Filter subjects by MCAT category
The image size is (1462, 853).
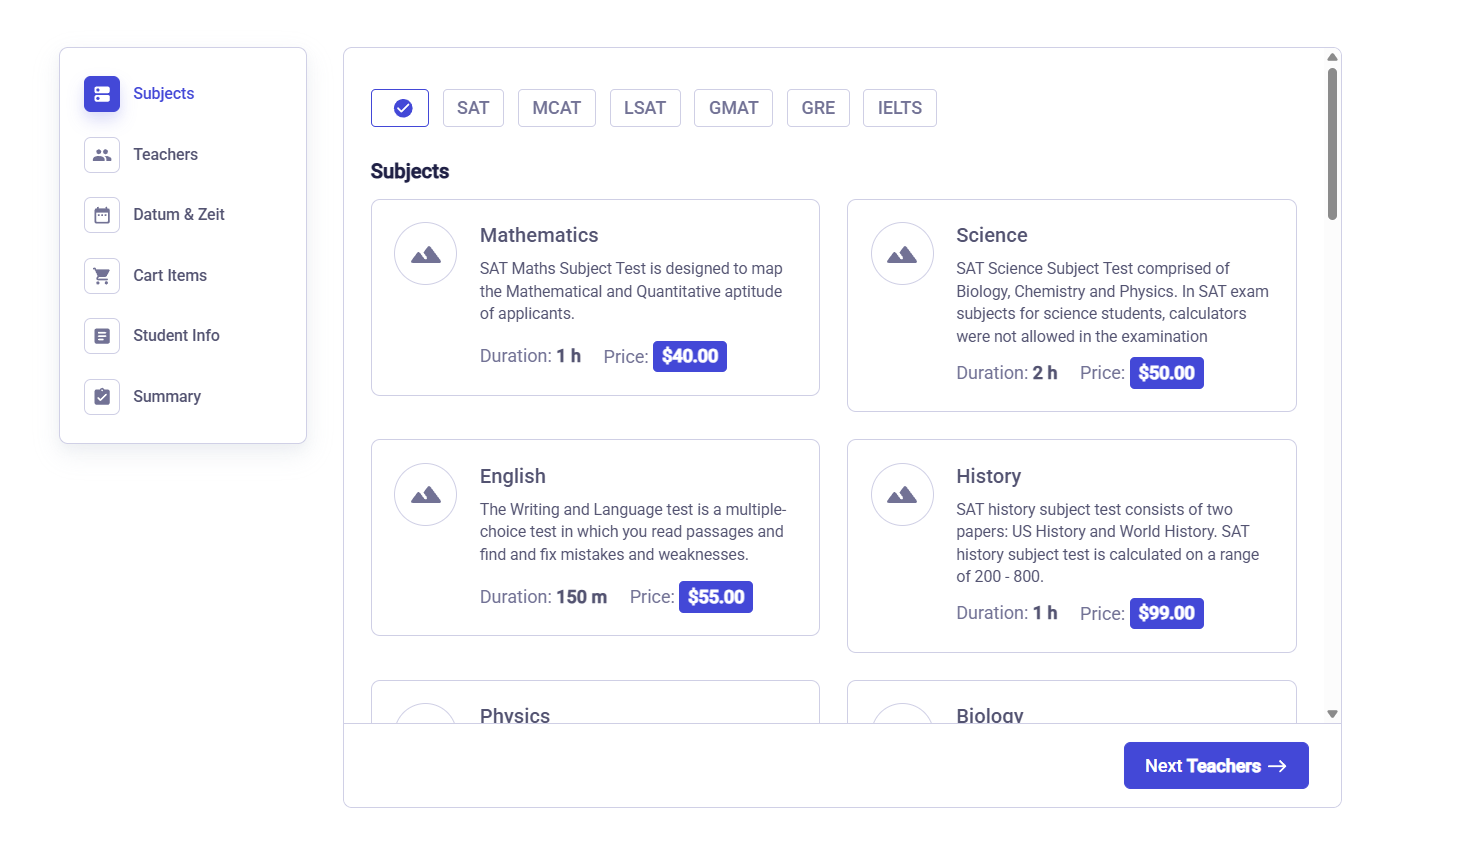(x=556, y=108)
